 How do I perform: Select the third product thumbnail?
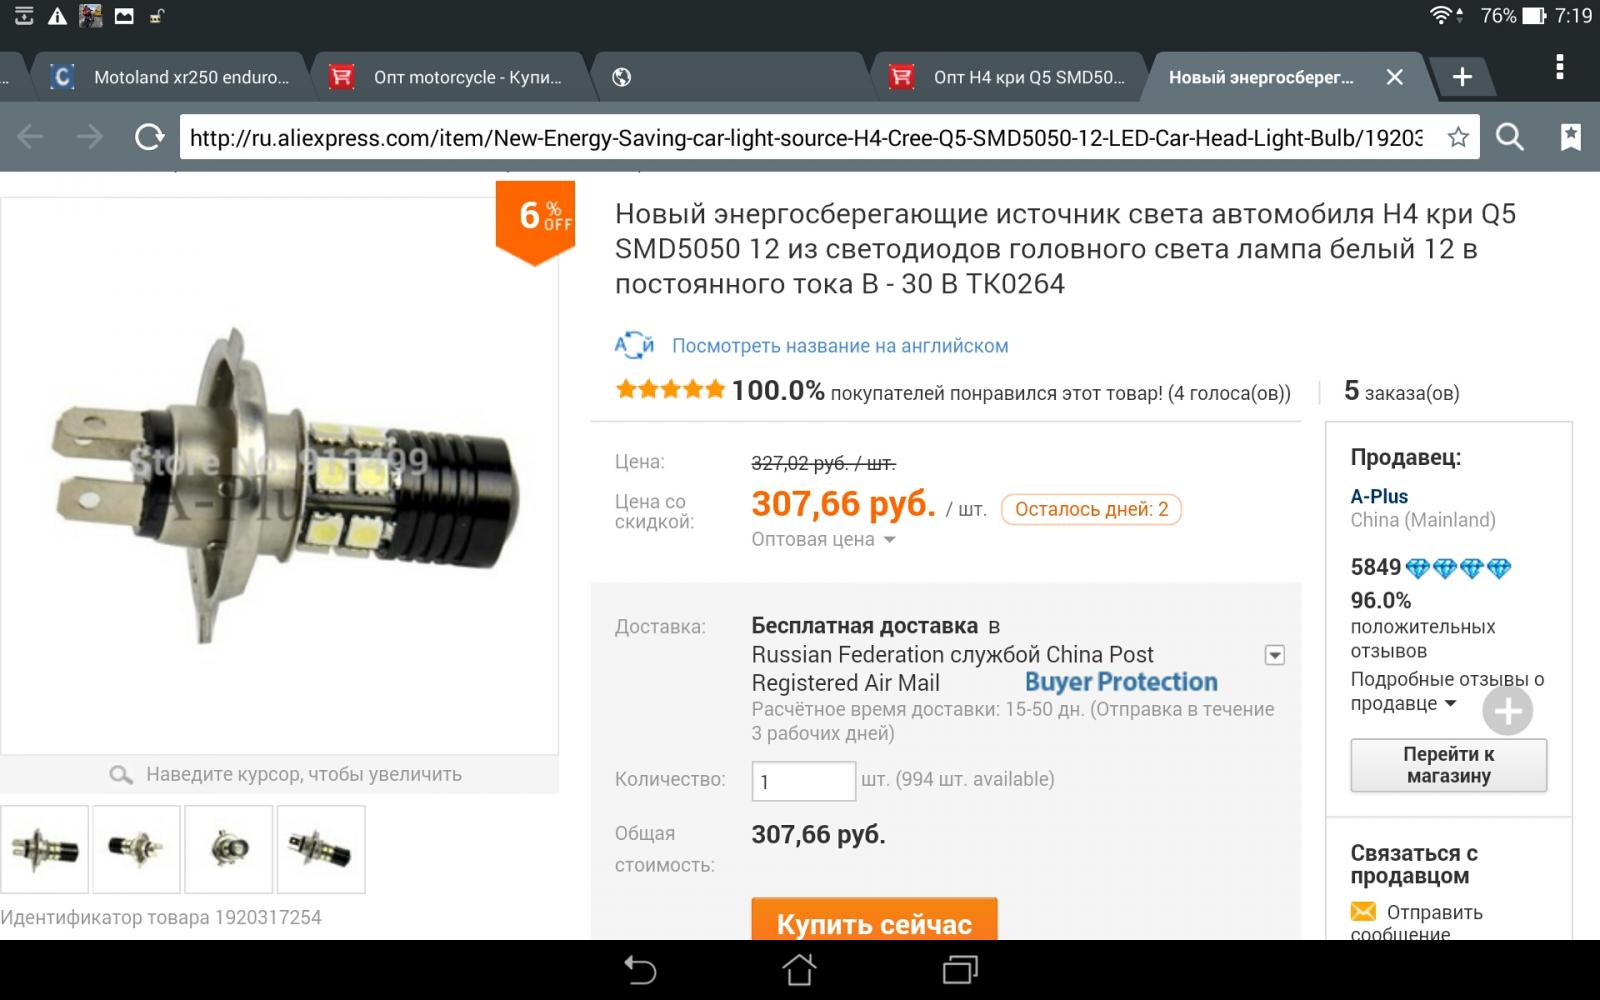point(229,849)
